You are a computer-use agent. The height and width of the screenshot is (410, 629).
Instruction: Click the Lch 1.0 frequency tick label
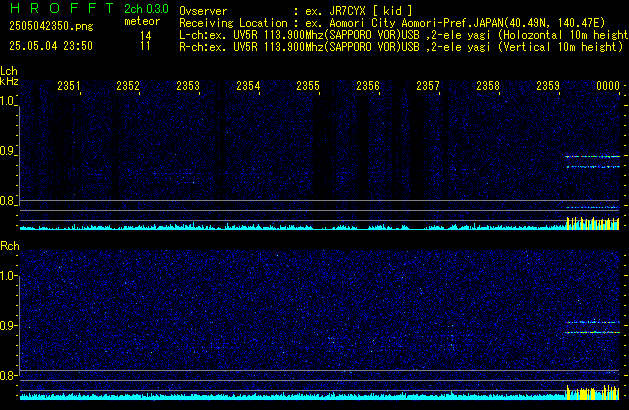pos(7,101)
